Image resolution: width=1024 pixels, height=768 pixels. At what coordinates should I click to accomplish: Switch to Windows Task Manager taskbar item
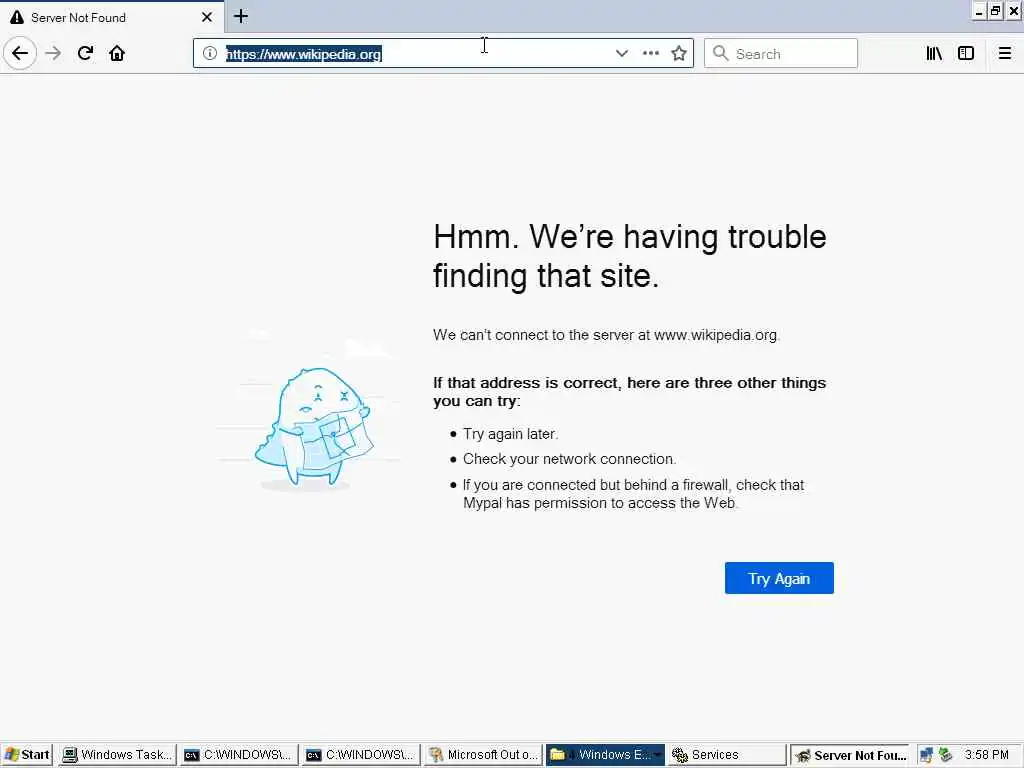pos(118,755)
